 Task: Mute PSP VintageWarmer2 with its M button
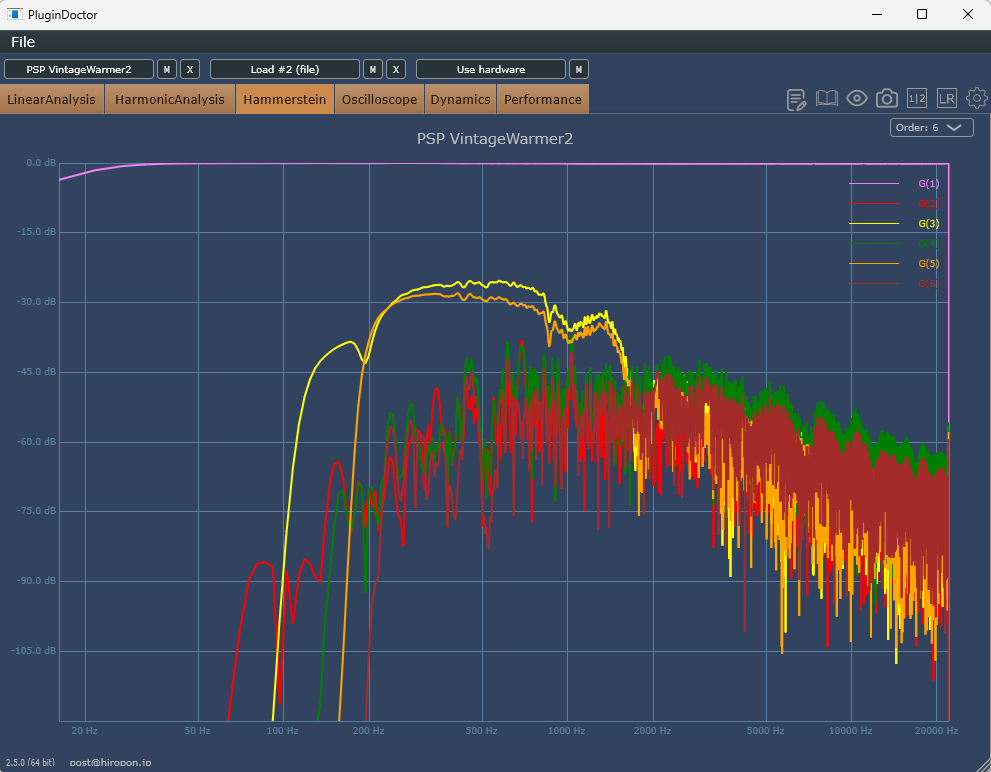pyautogui.click(x=167, y=69)
